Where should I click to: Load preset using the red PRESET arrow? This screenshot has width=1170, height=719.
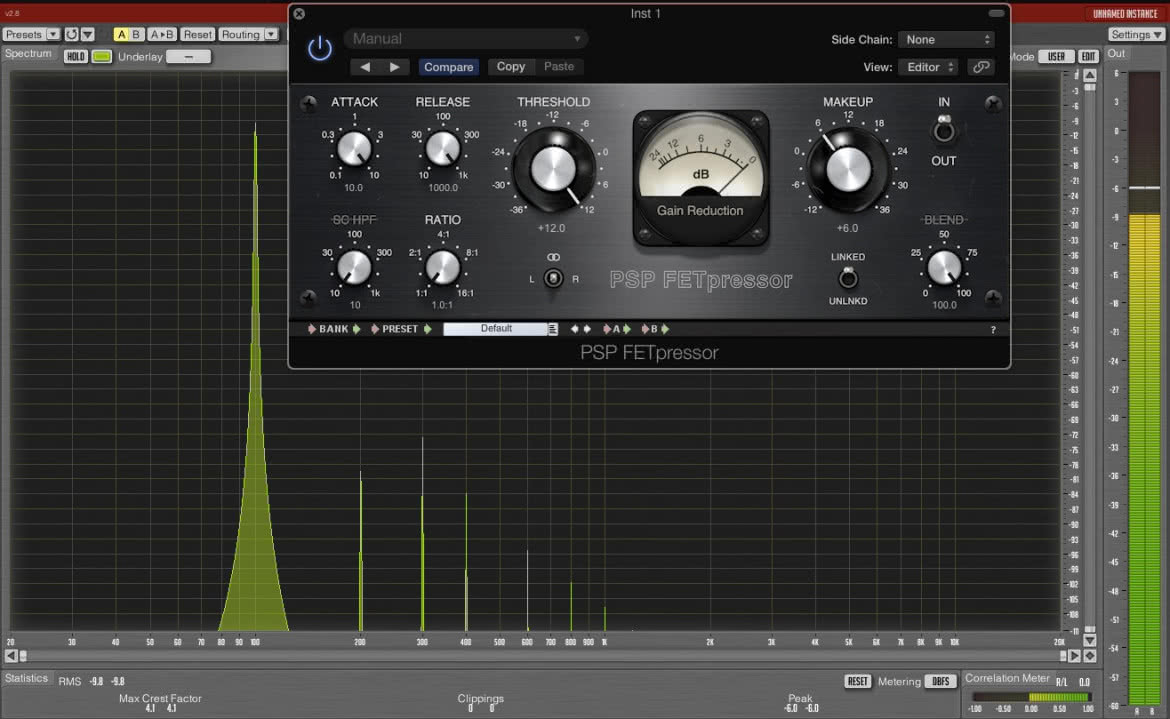[x=375, y=329]
